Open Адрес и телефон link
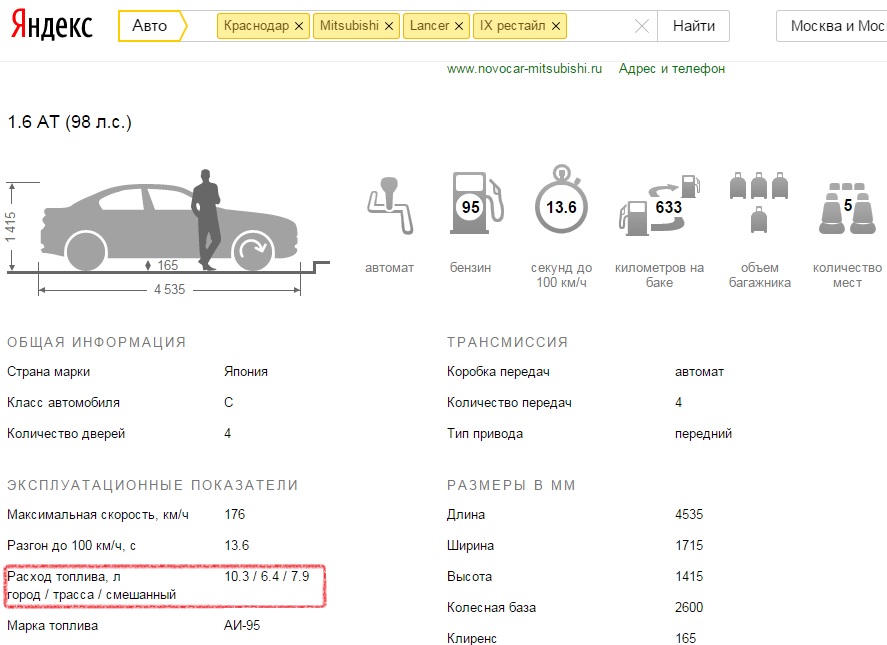 [671, 69]
